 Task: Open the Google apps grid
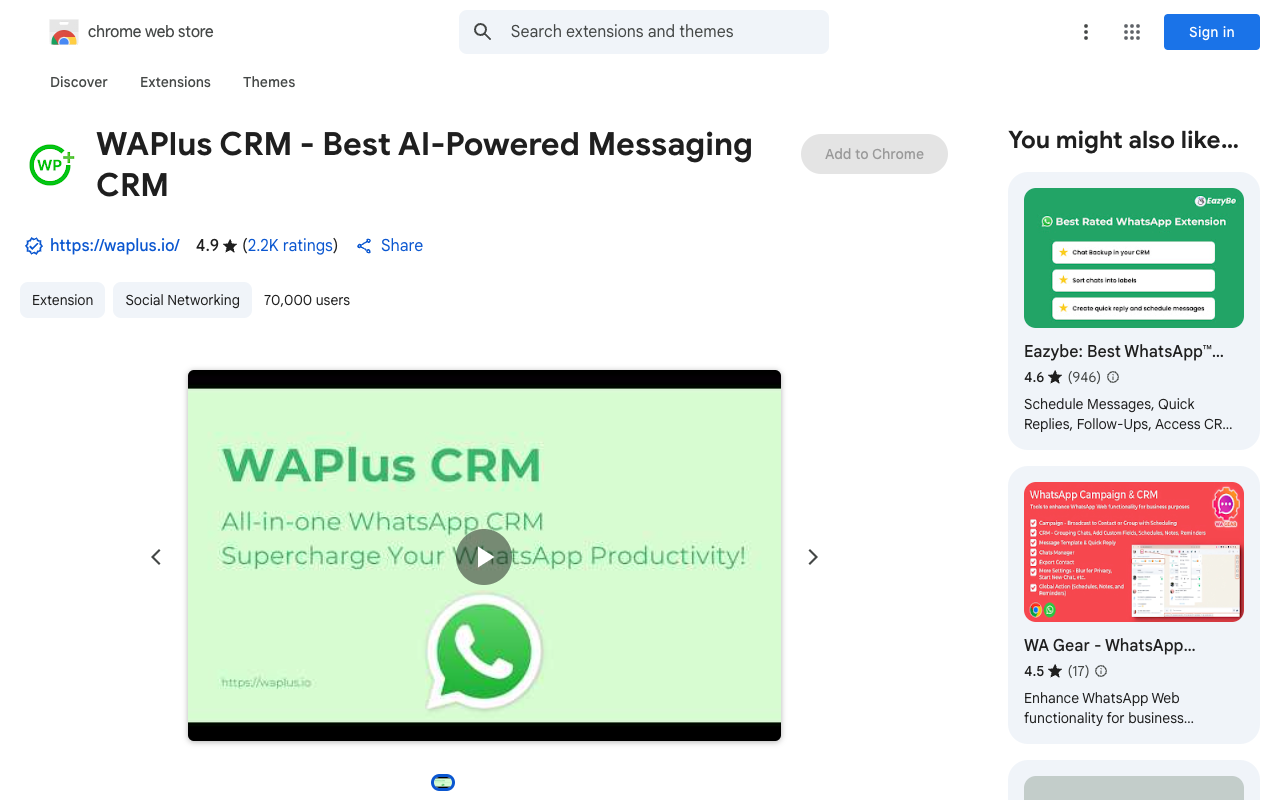(1132, 32)
